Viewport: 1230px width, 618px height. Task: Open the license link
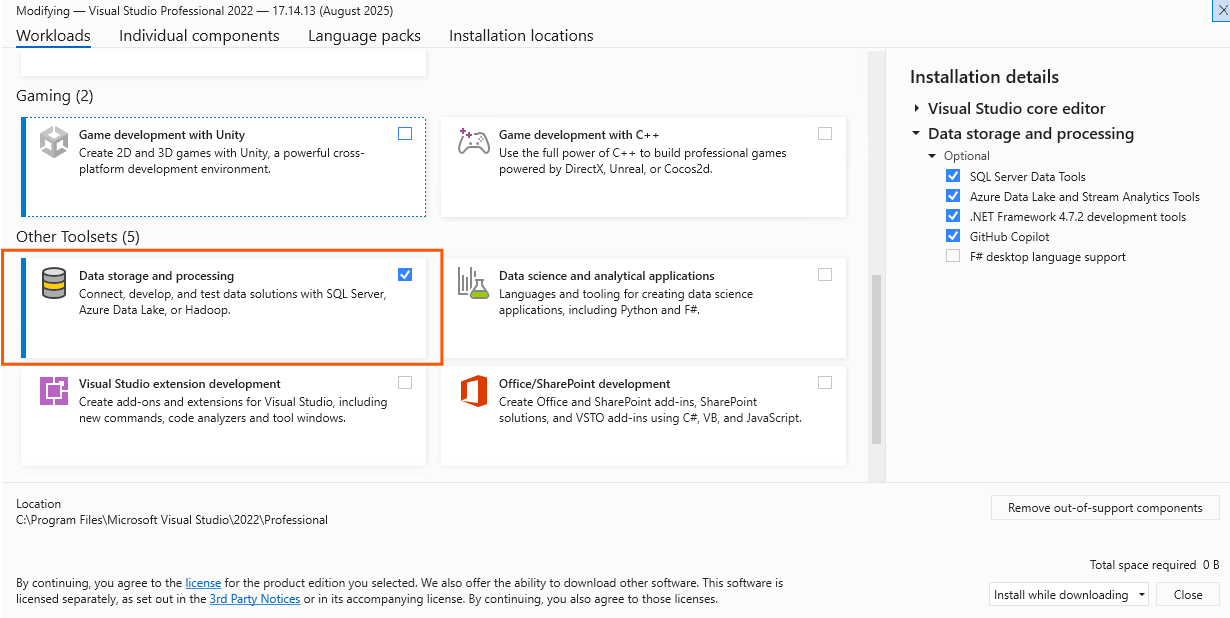(203, 582)
